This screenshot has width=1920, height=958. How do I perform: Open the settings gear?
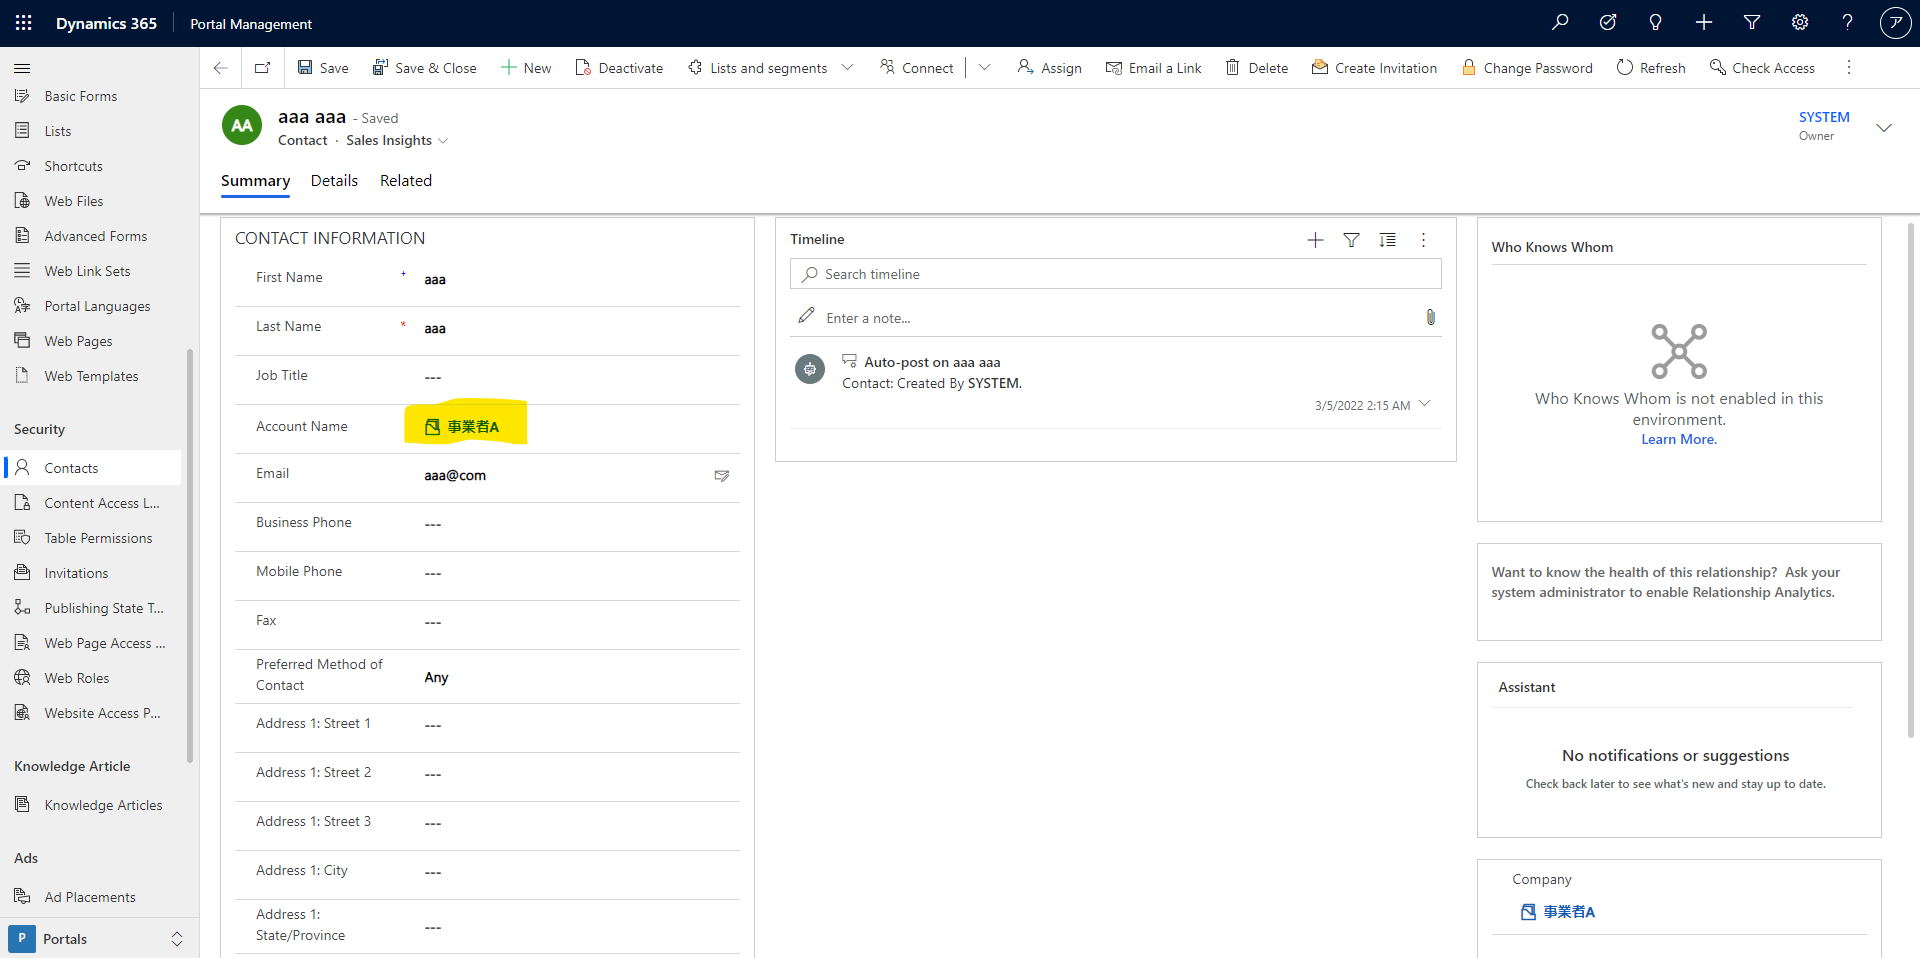pos(1800,22)
